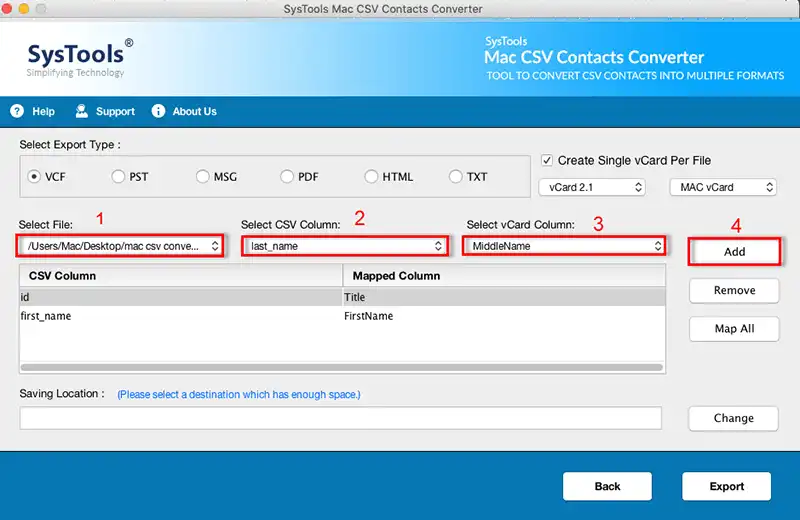
Task: Click the Add mapping button
Action: (x=734, y=252)
